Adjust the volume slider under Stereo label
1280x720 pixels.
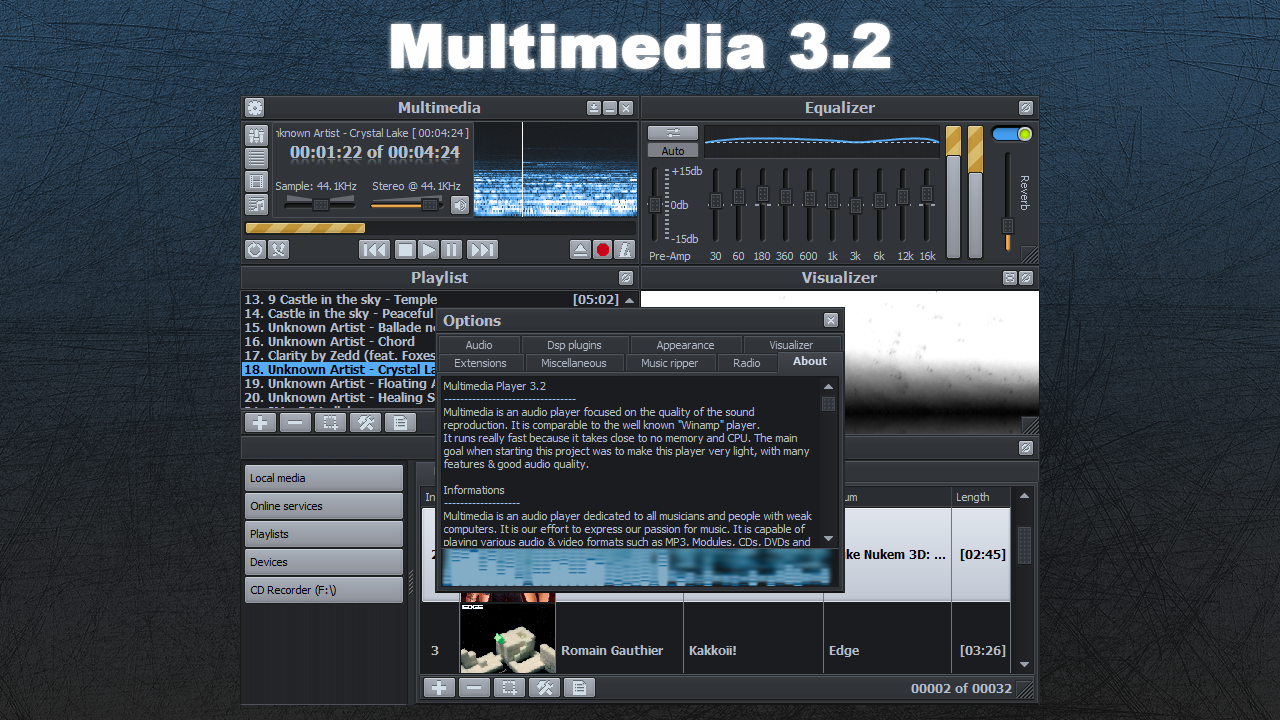(x=407, y=204)
